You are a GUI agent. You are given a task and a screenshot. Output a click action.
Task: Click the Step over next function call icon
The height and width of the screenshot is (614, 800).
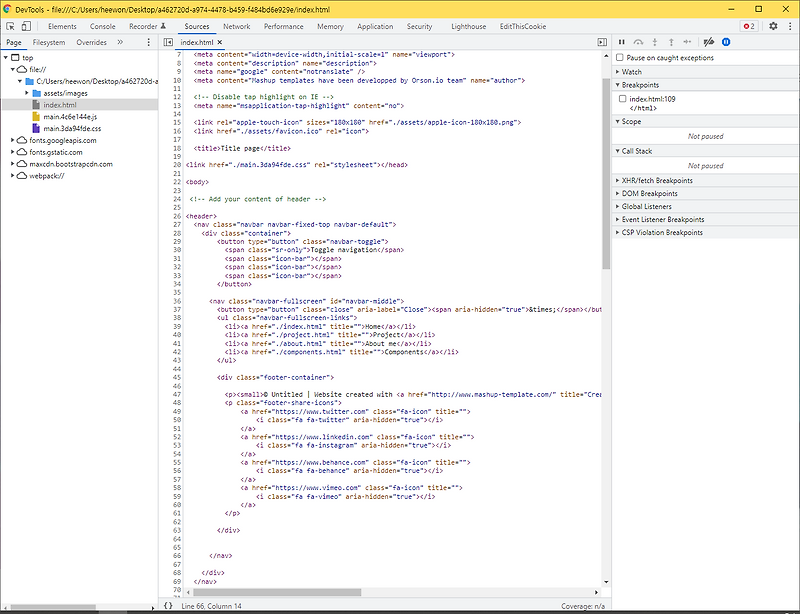click(x=638, y=42)
